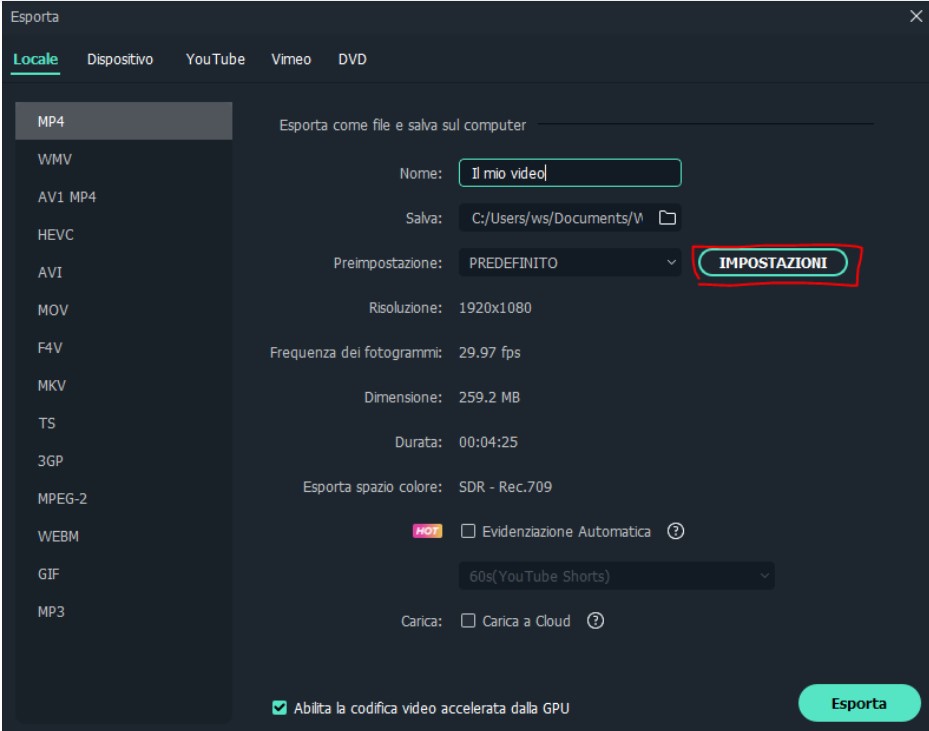
Task: Click the green Esporta button
Action: [859, 703]
